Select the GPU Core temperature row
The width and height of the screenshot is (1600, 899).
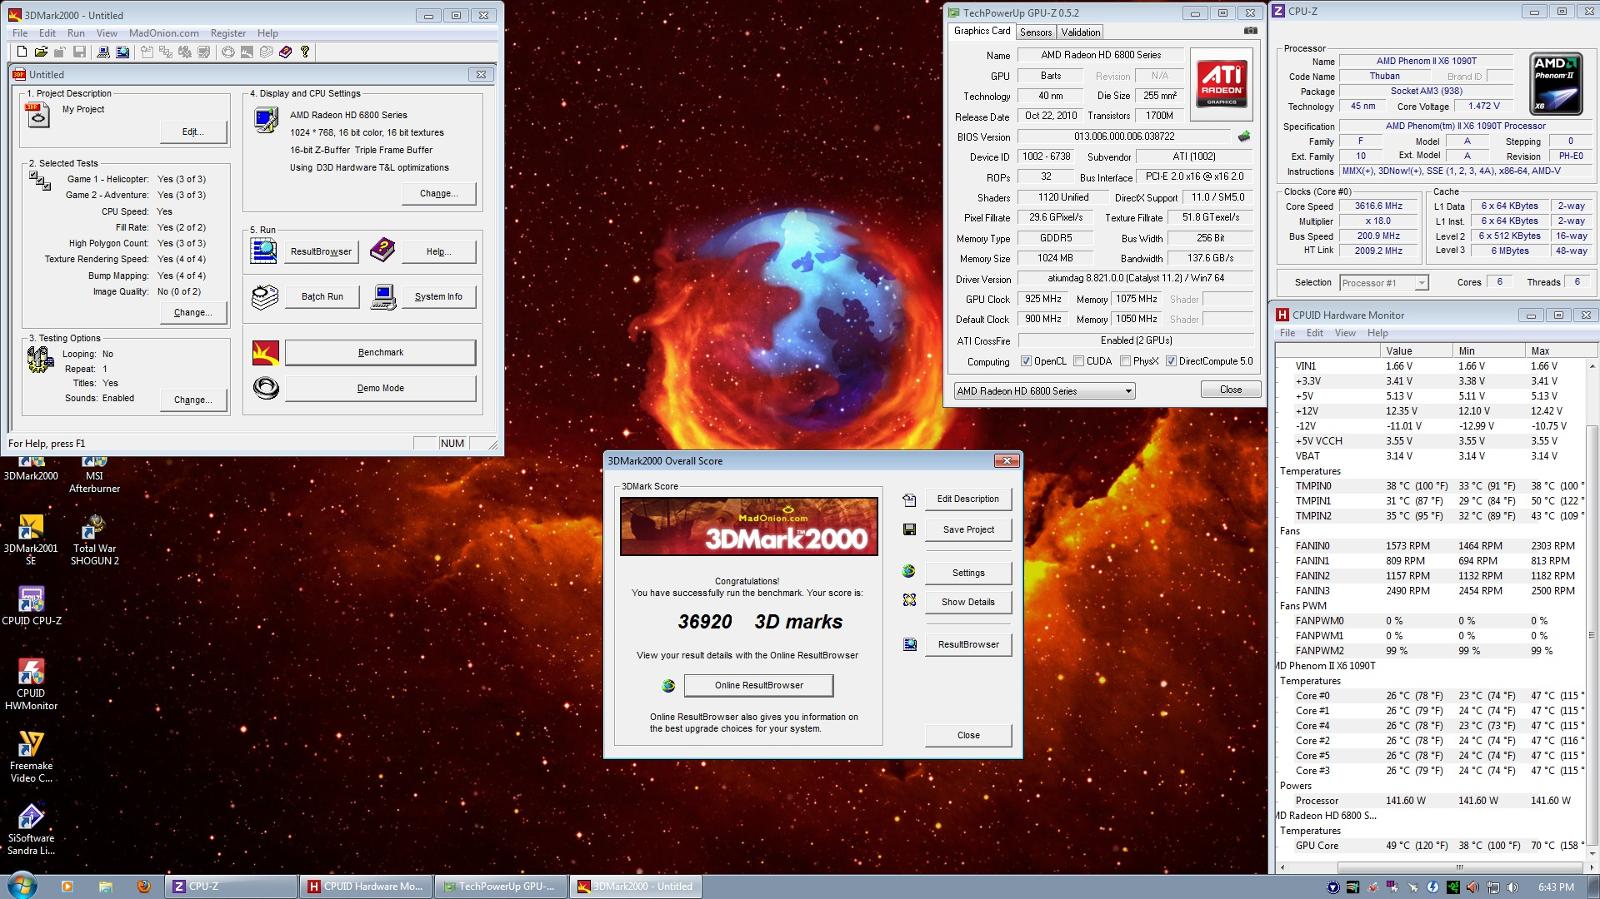(x=1430, y=845)
